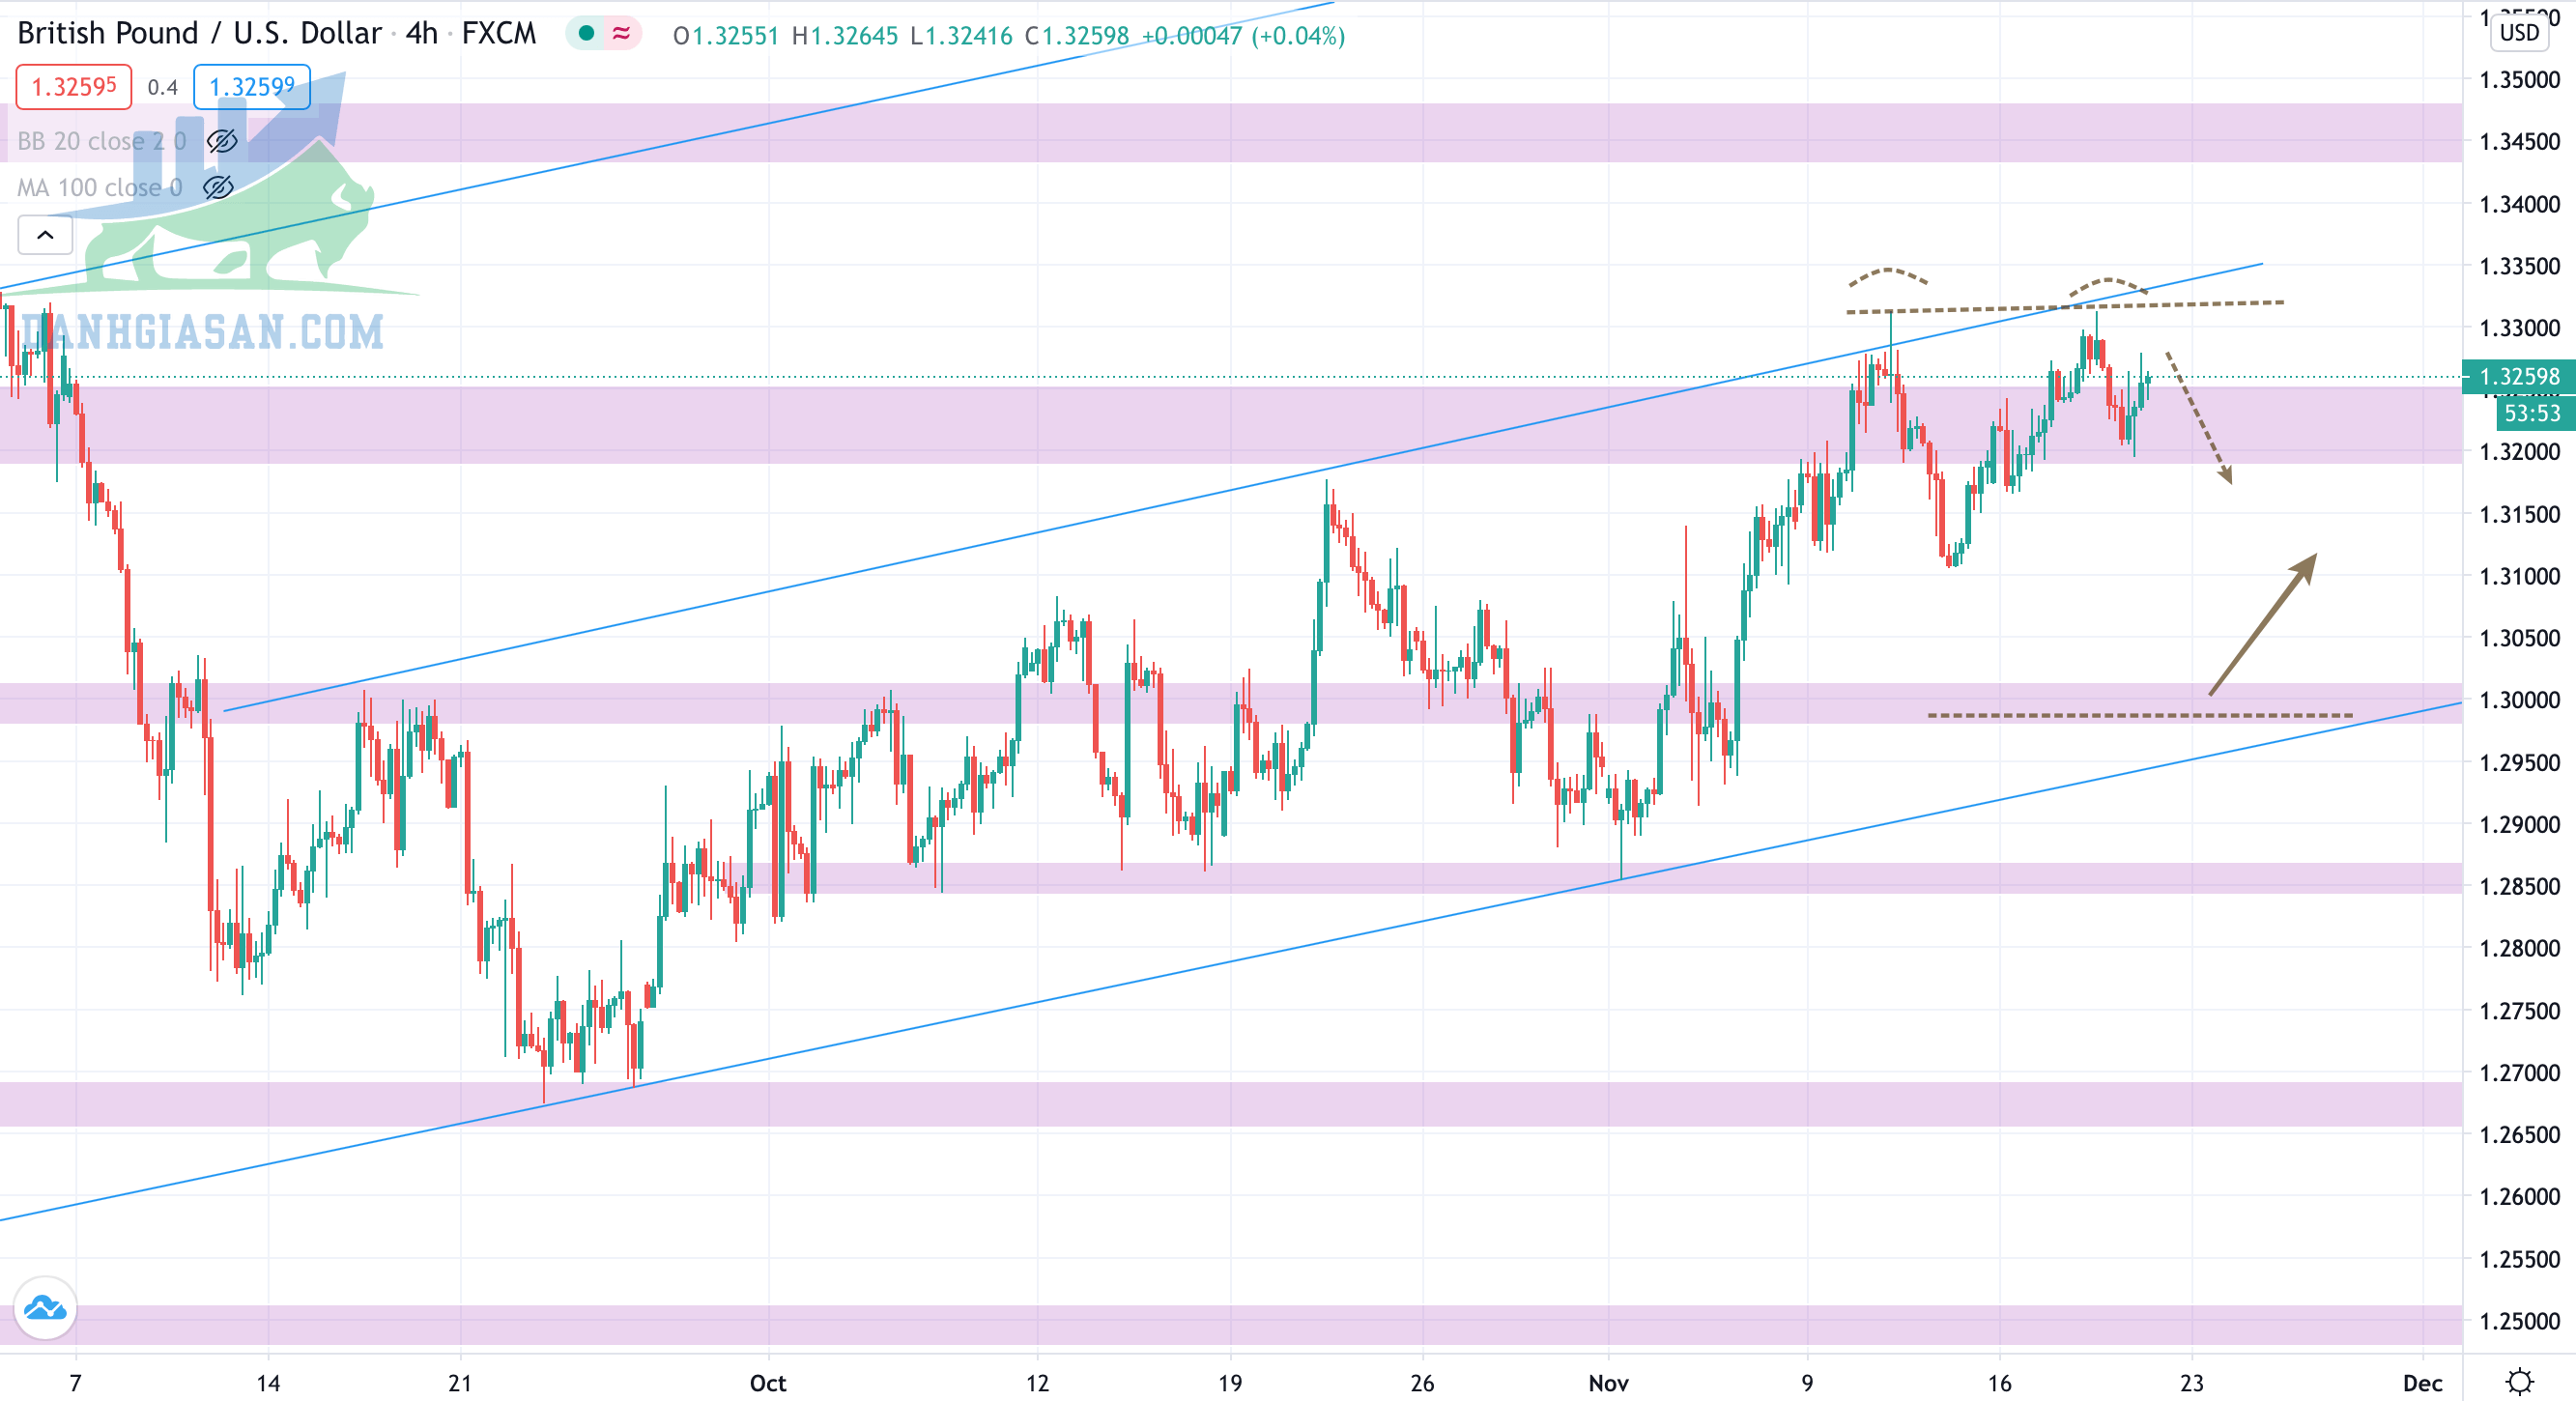Click the 1.35000 price axis label
This screenshot has width=2576, height=1401.
(x=2519, y=80)
